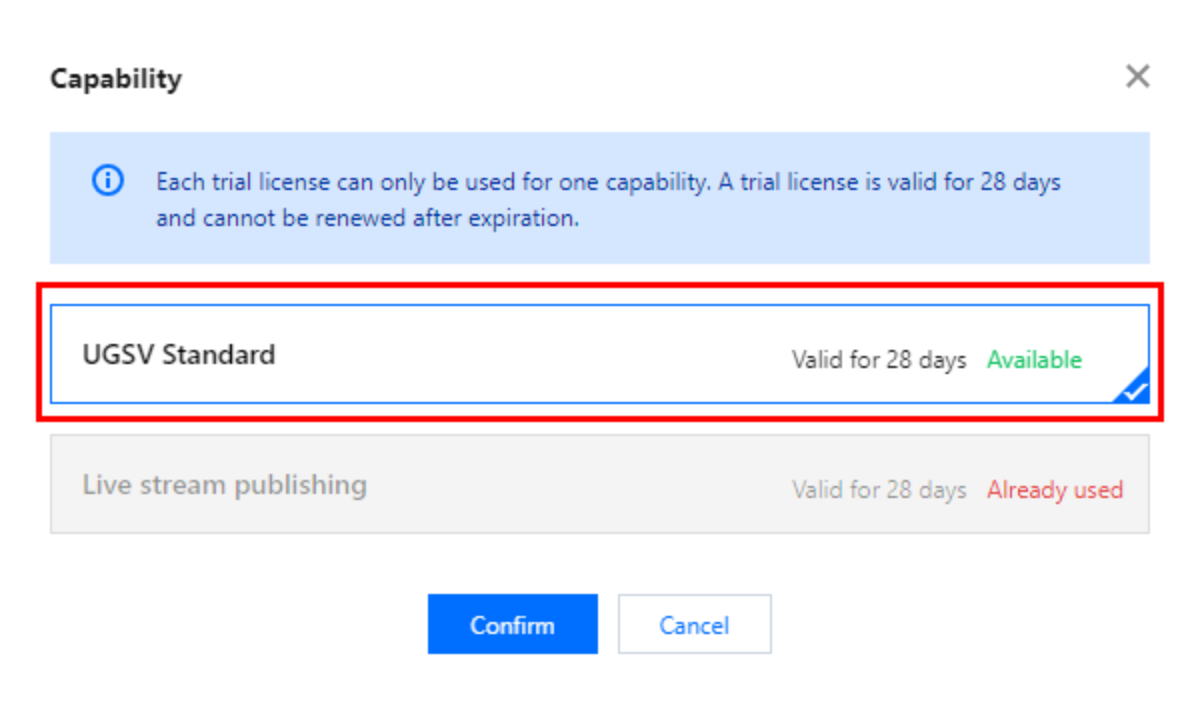The image size is (1200, 704).
Task: Click the red Already used status label
Action: tap(1054, 489)
